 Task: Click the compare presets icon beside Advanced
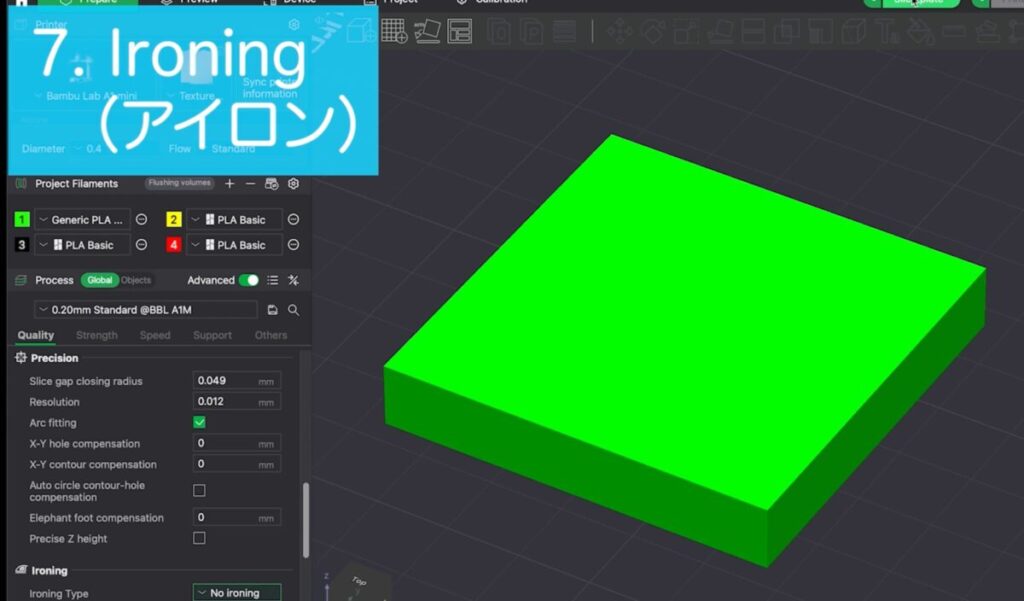293,280
